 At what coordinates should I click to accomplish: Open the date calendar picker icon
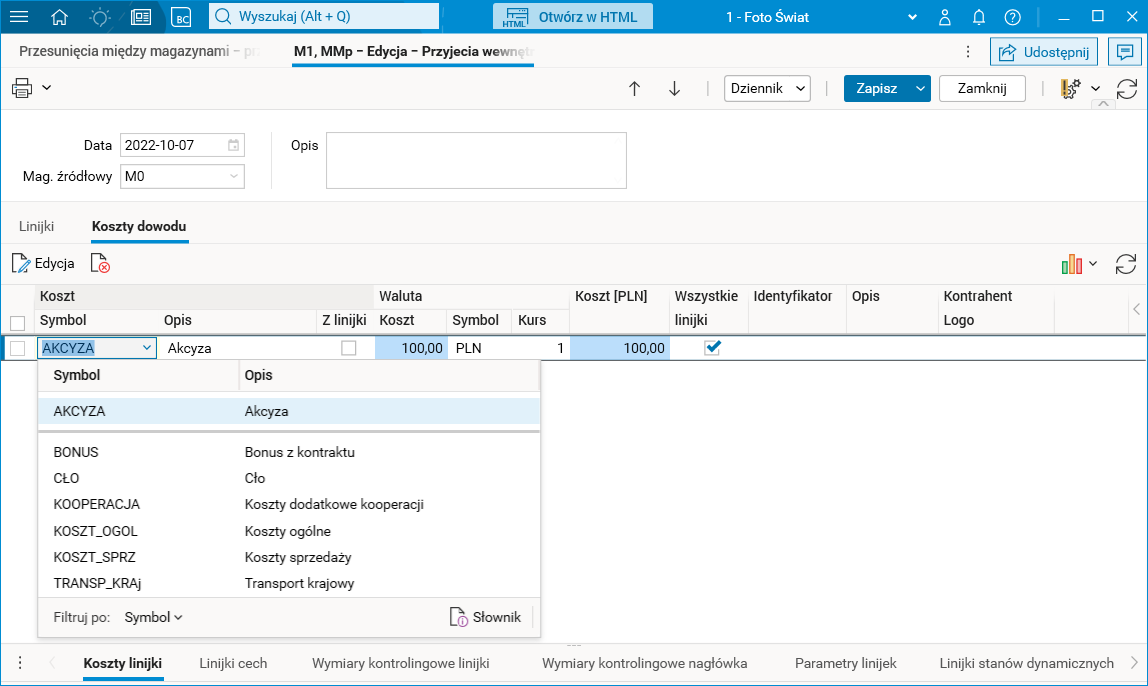tap(233, 145)
